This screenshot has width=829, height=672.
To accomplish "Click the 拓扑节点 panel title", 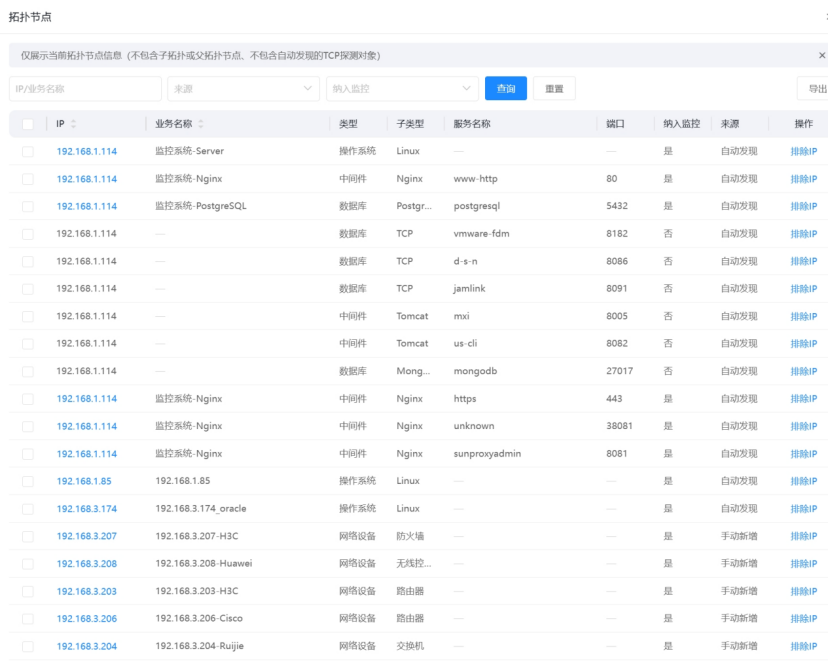I will [x=30, y=17].
